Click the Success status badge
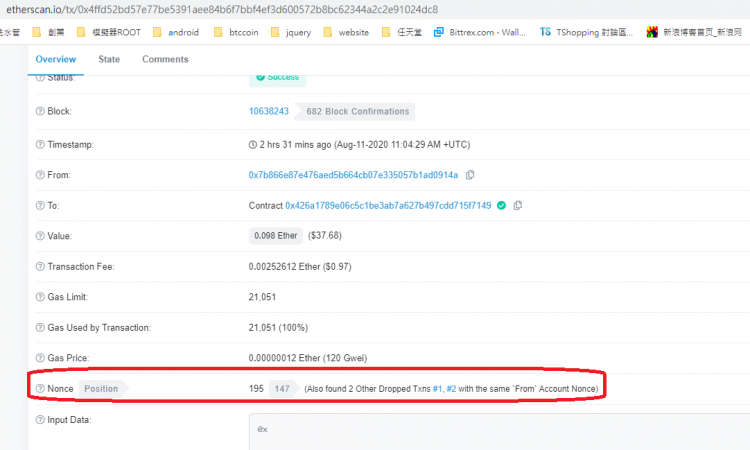Image resolution: width=750 pixels, height=450 pixels. [277, 78]
